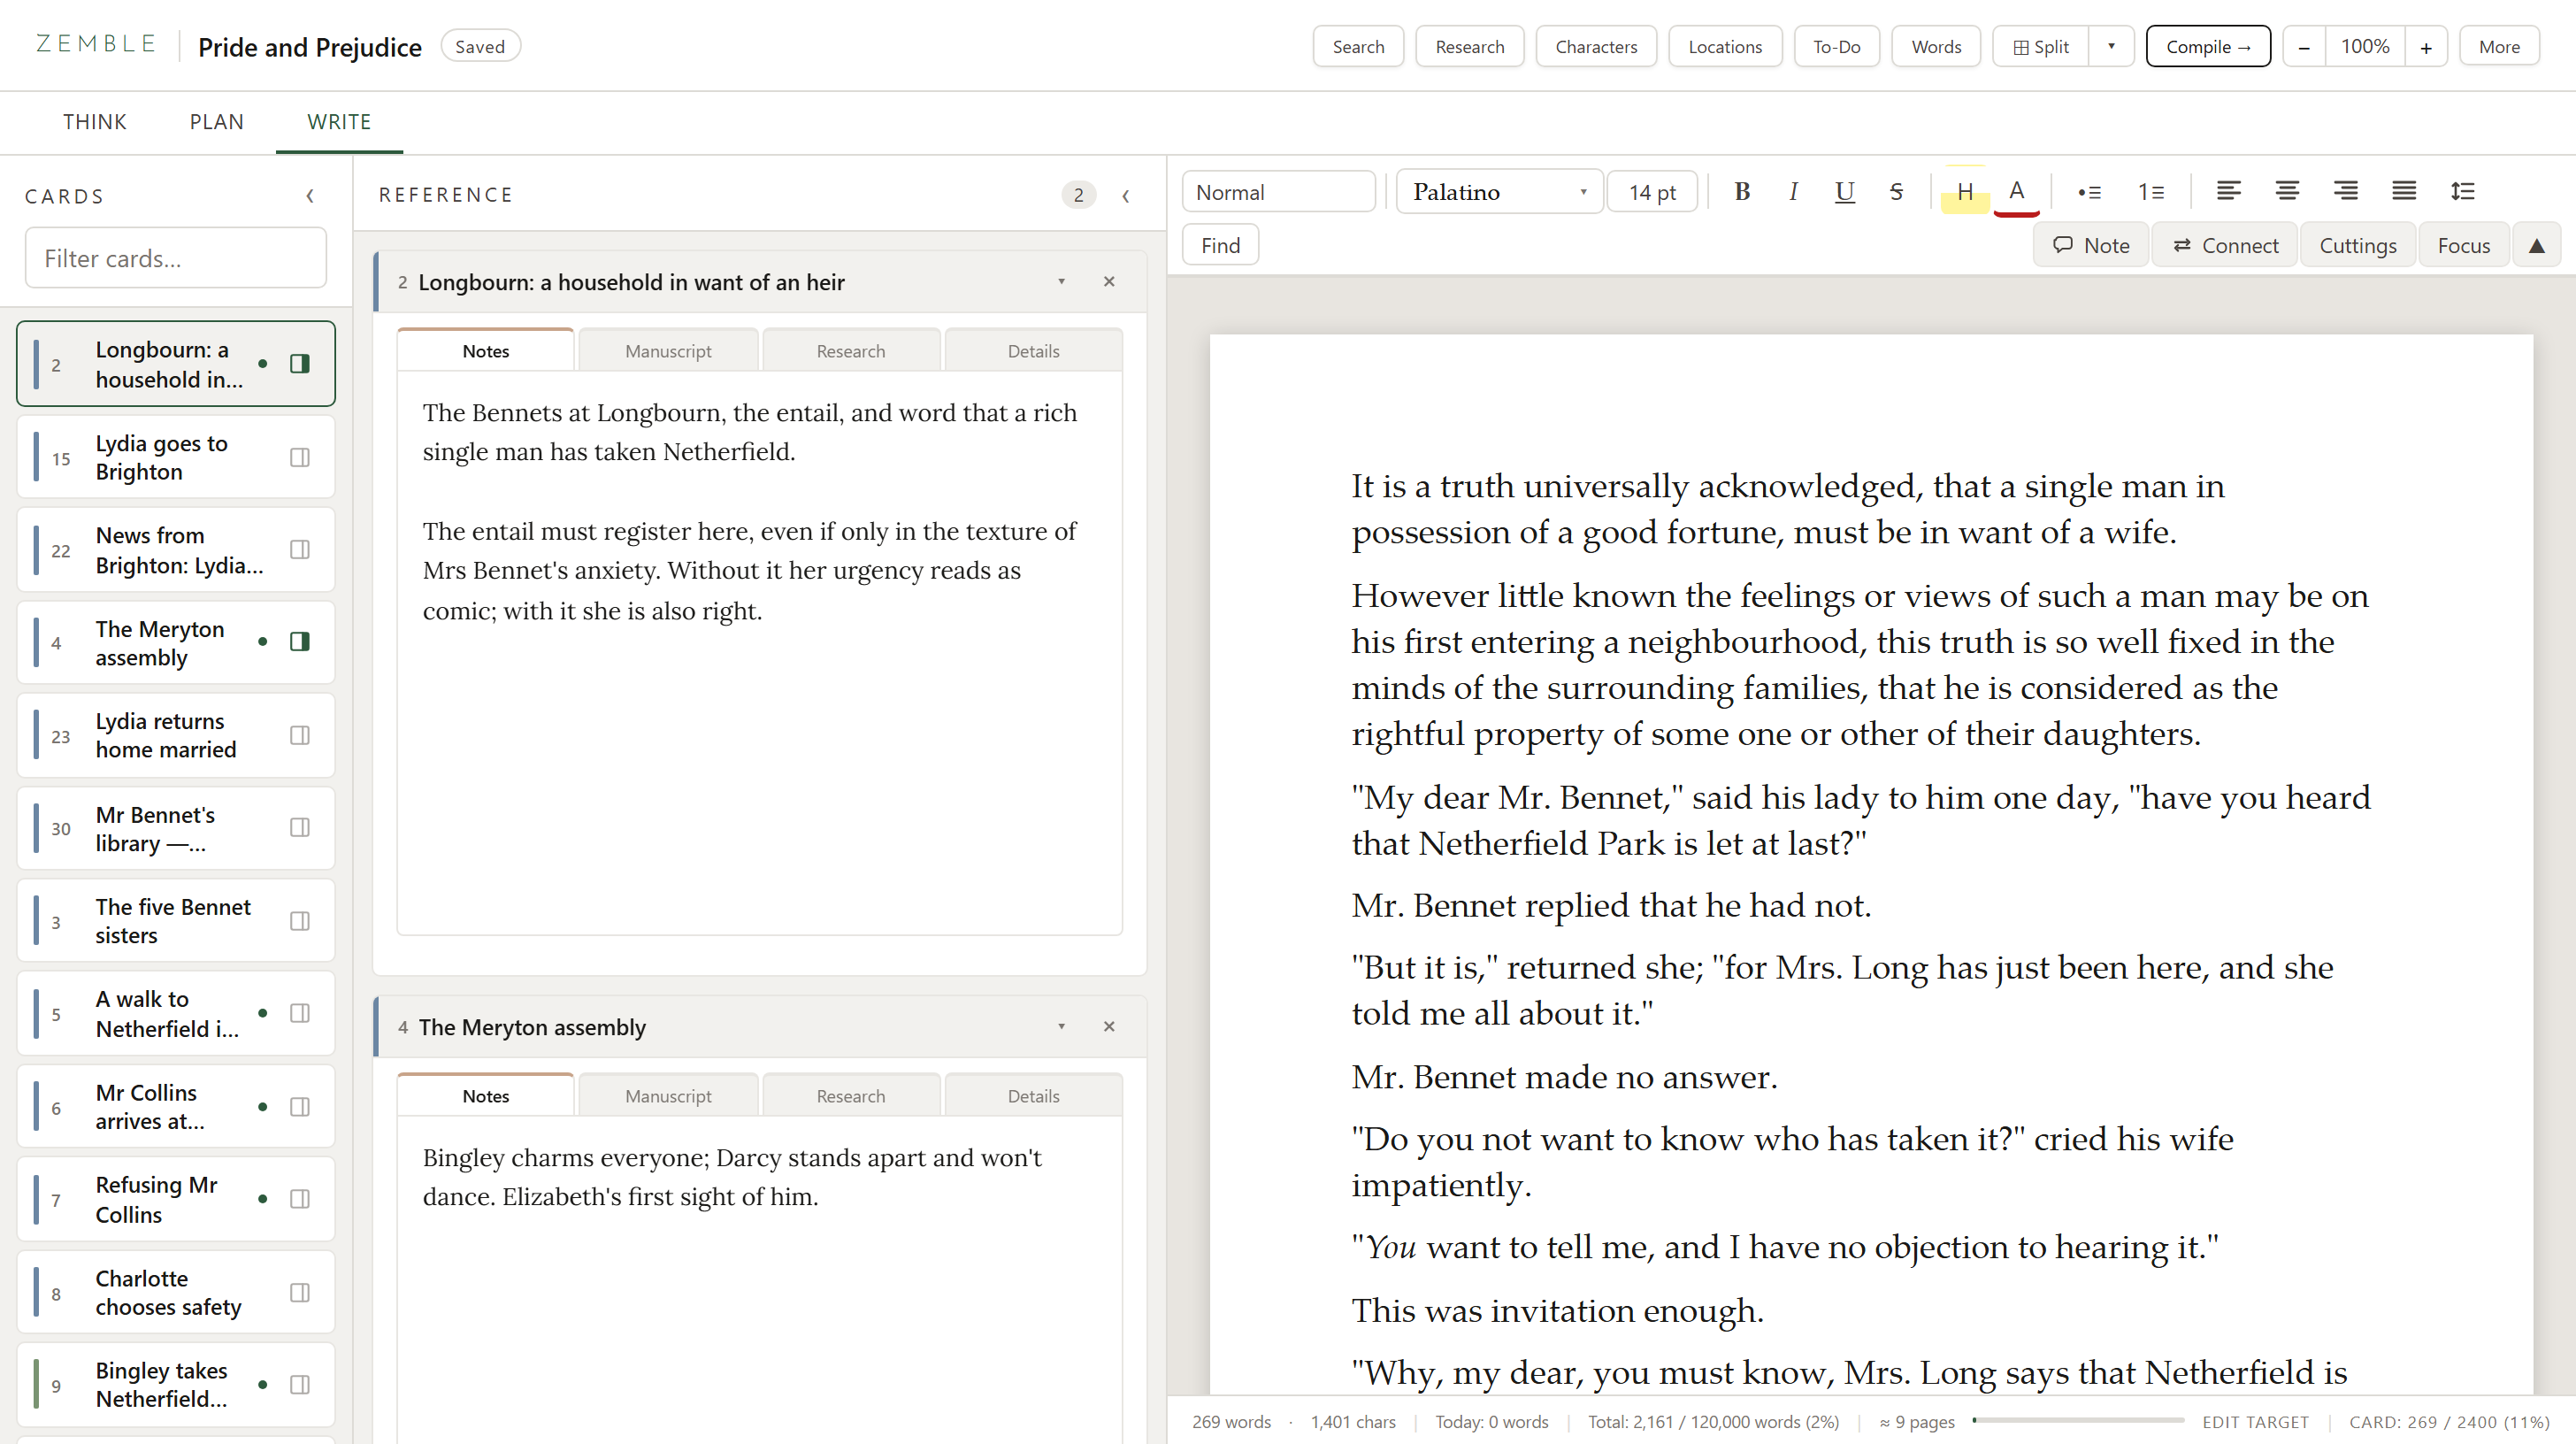Apply yellow highlight with the H button
The width and height of the screenshot is (2576, 1444).
coord(1965,191)
